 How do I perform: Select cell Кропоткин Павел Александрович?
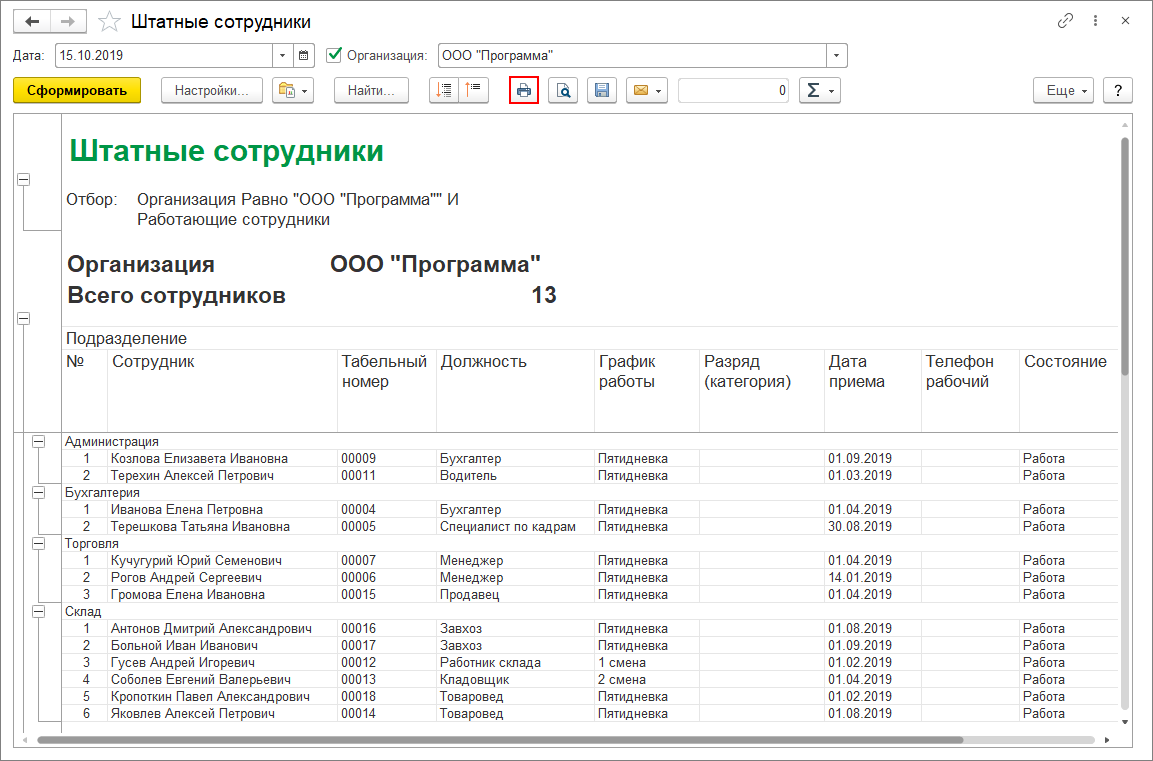[x=222, y=696]
